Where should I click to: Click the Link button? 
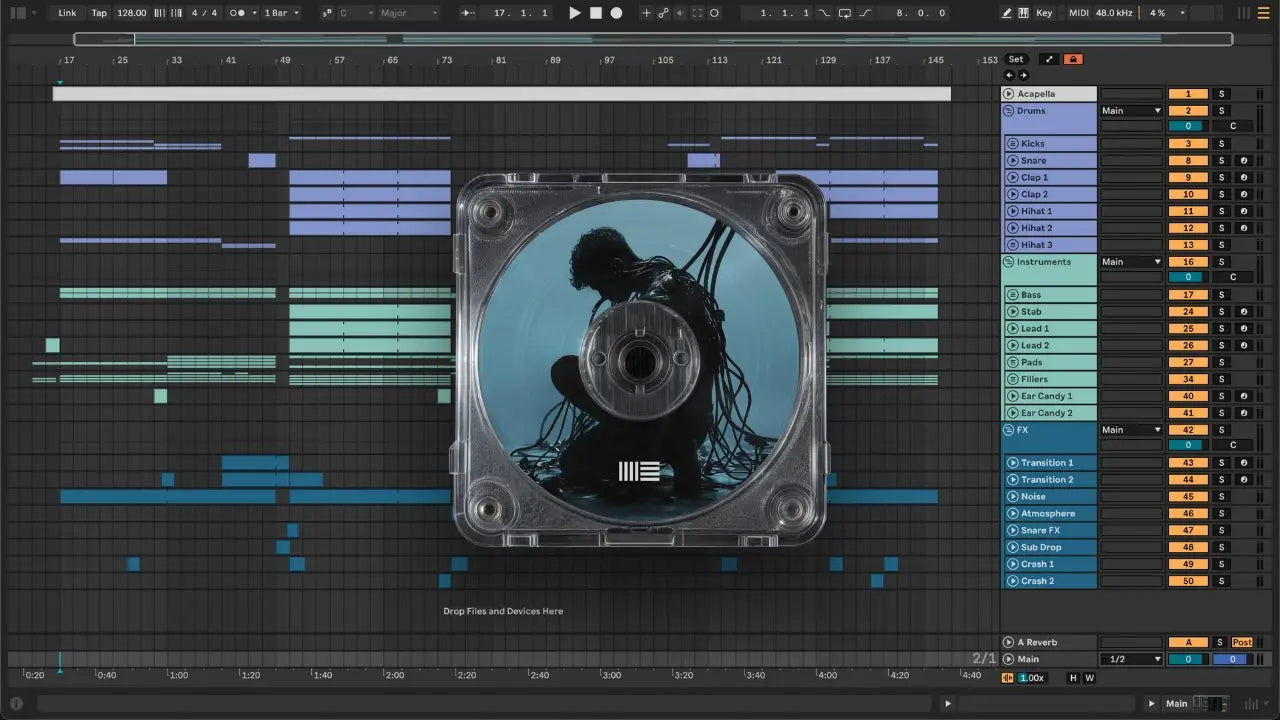pyautogui.click(x=67, y=13)
